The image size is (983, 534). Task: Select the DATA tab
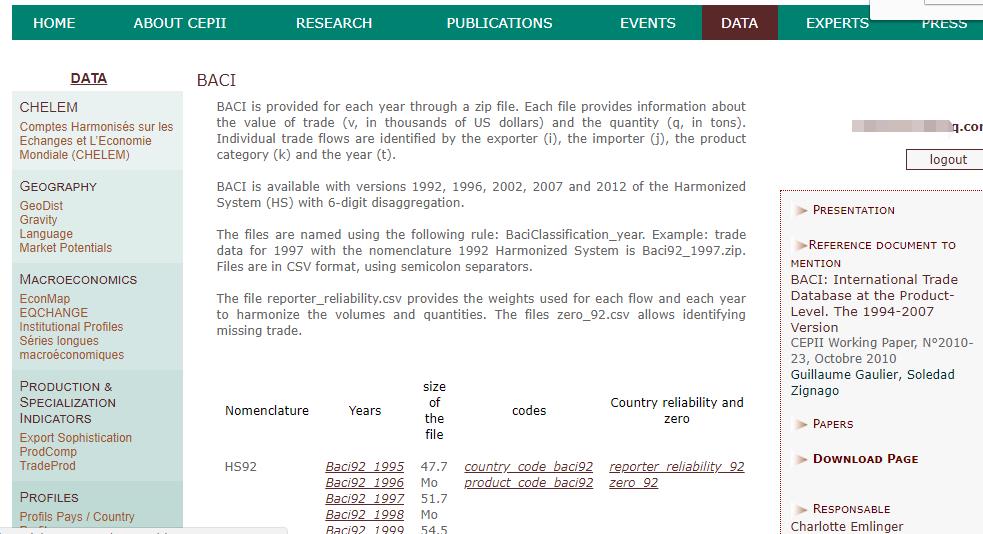(740, 23)
